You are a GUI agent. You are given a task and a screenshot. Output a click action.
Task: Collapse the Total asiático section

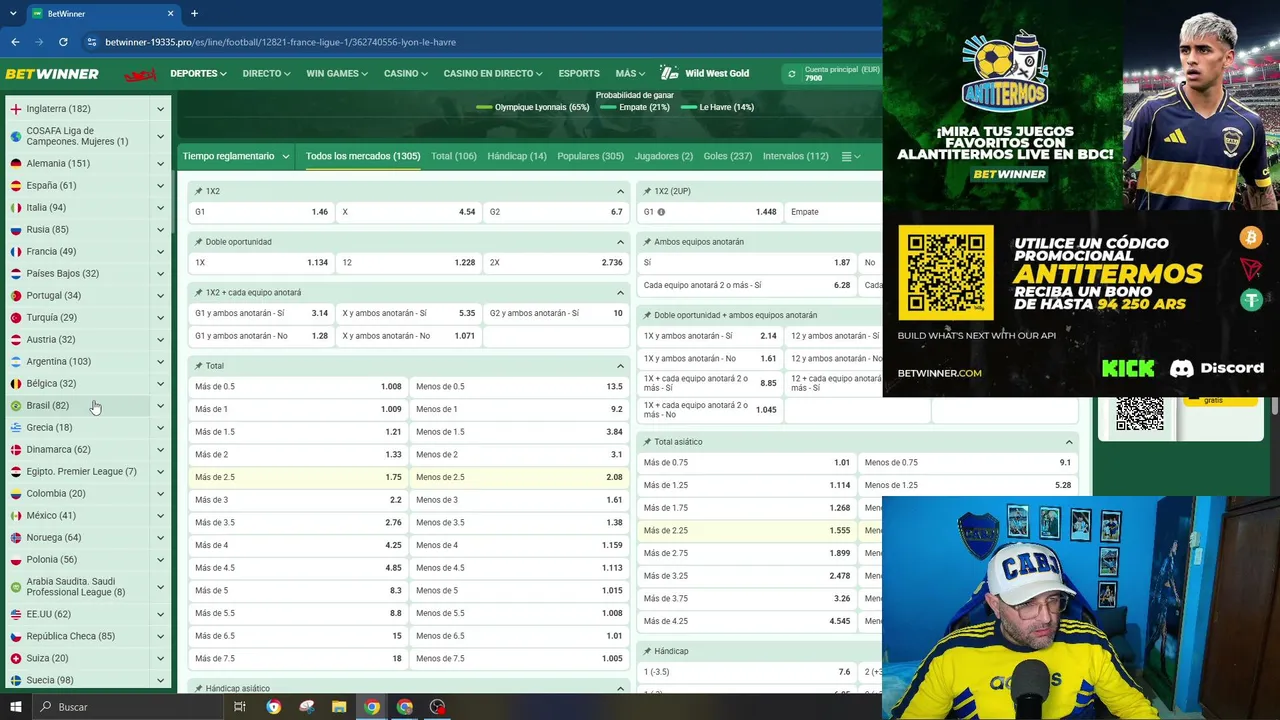[1069, 442]
